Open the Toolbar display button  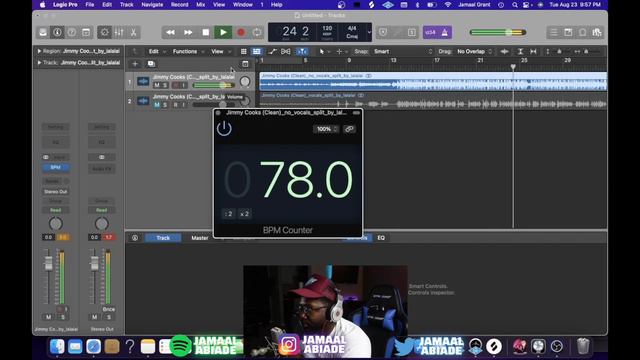click(86, 32)
